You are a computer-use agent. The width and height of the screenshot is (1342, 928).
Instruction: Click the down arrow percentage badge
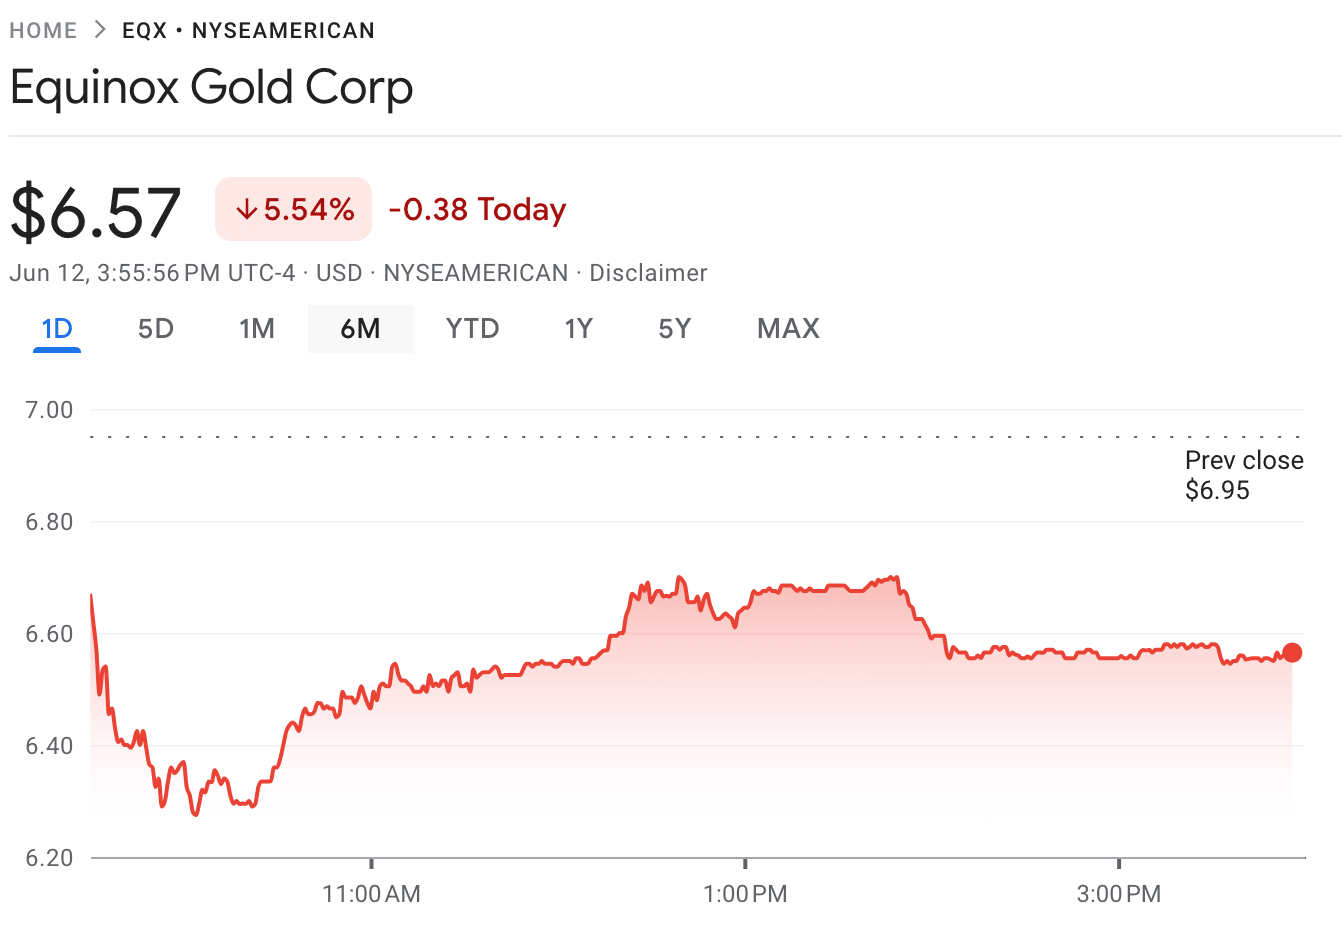(x=294, y=209)
